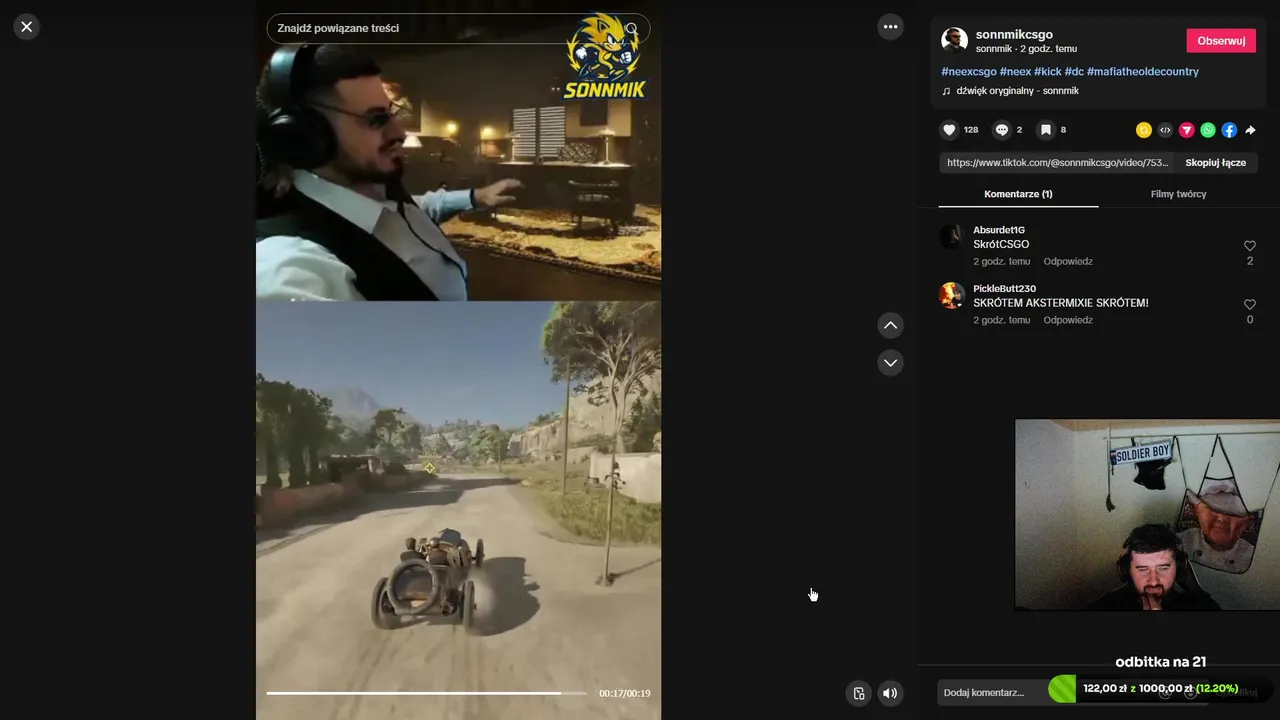Open PickleButt230 commenter avatar
This screenshot has height=720, width=1280.
(x=952, y=295)
